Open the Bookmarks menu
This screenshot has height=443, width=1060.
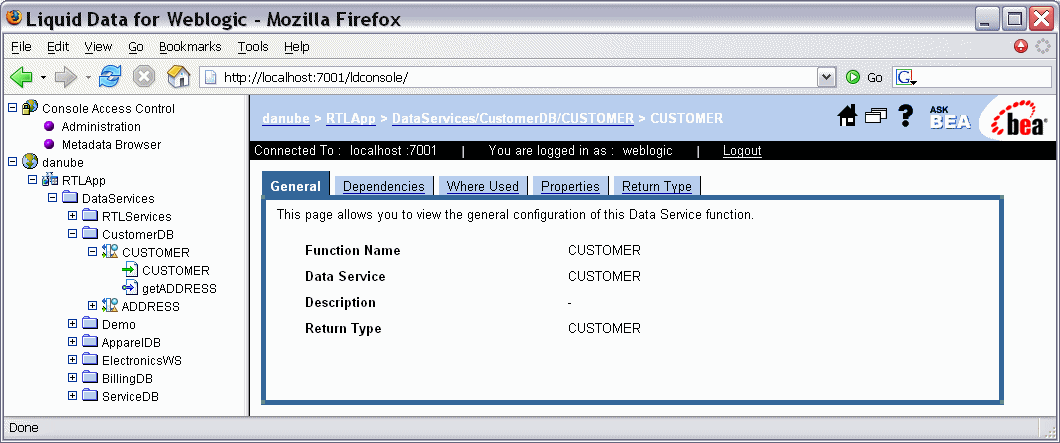click(x=190, y=47)
